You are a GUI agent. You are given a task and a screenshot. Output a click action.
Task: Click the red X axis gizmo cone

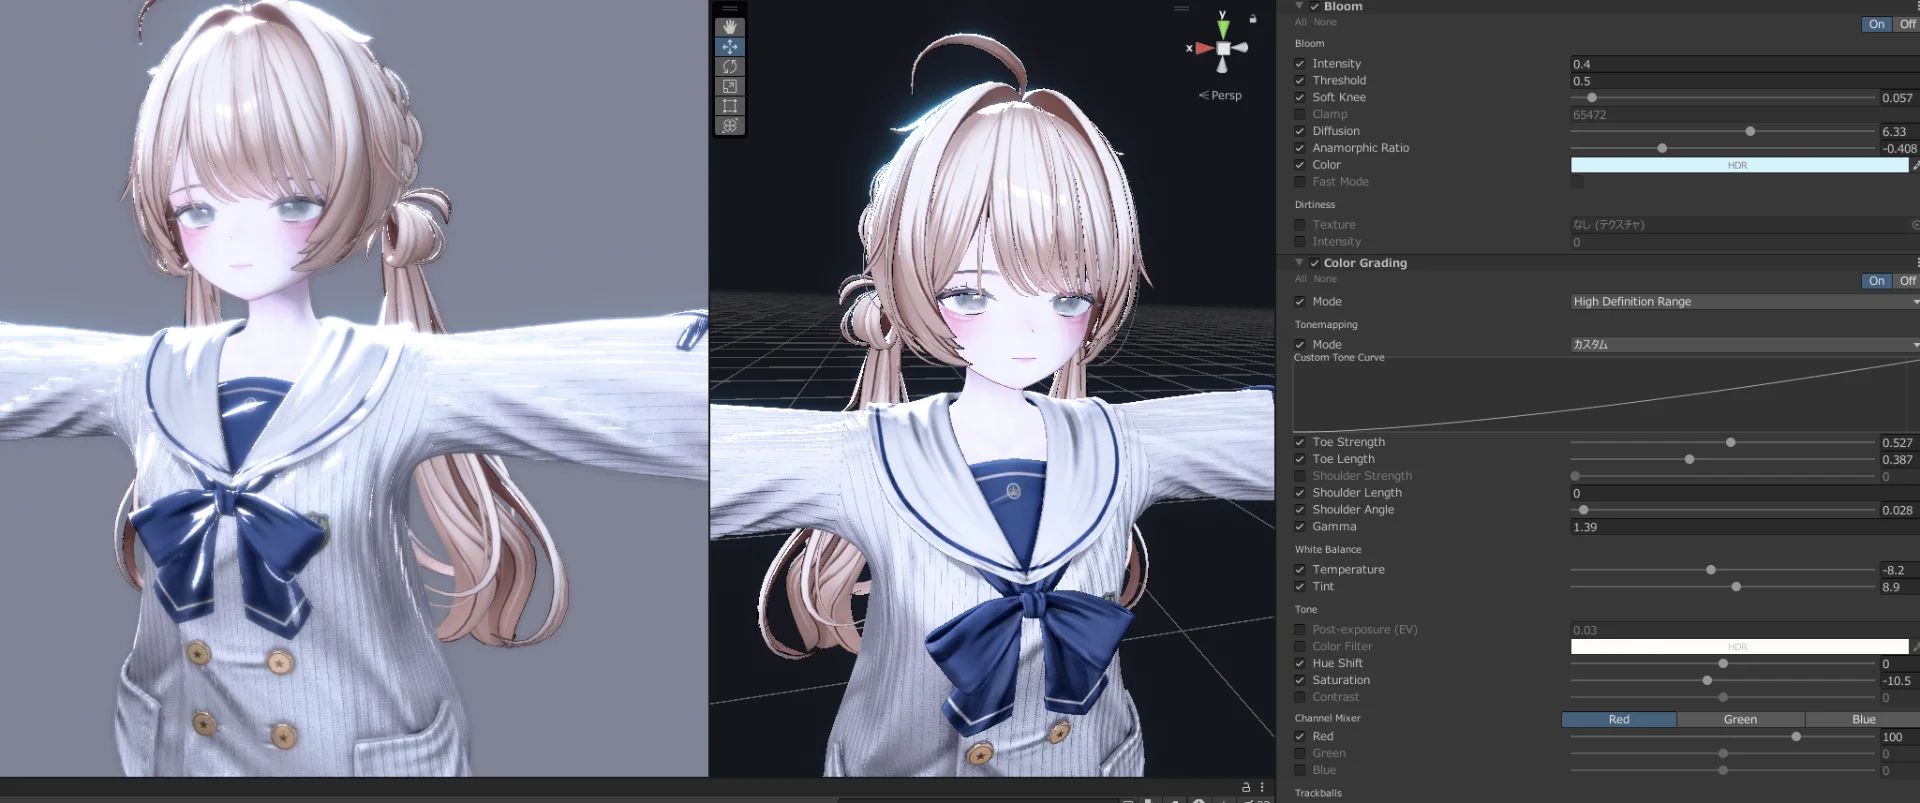tap(1203, 48)
